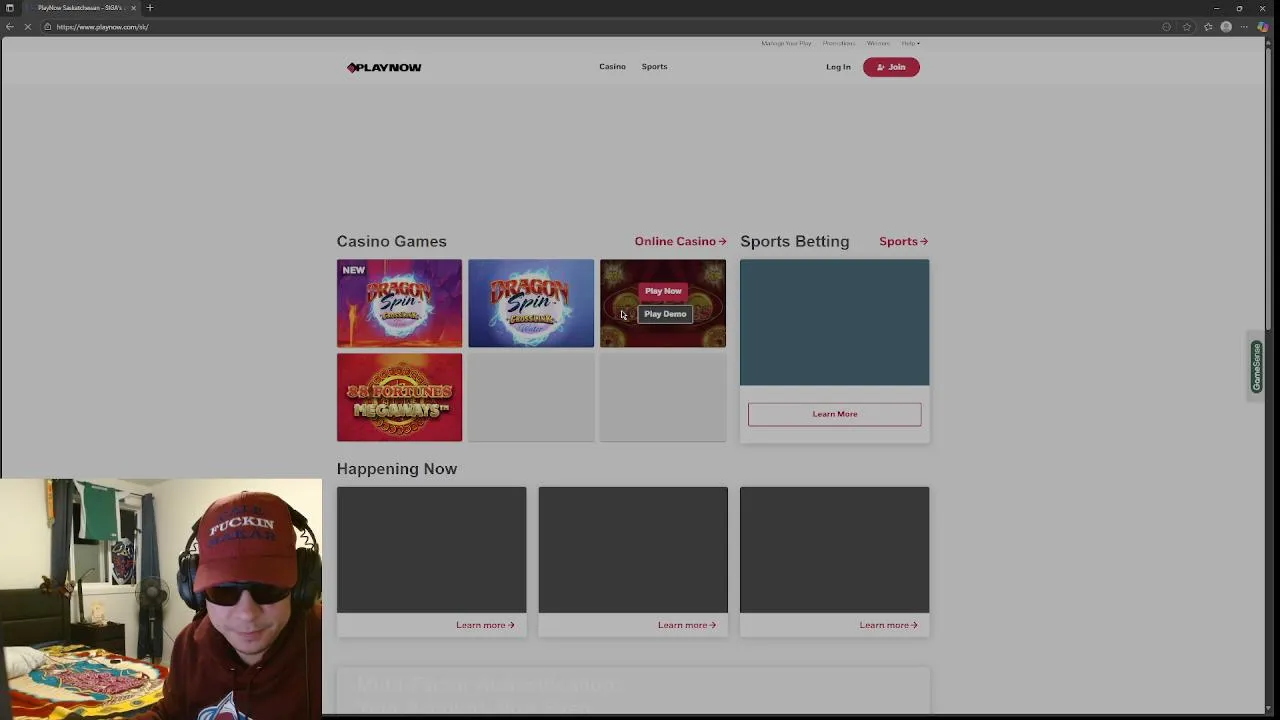1280x720 pixels.
Task: Expand the Help dropdown
Action: [910, 43]
